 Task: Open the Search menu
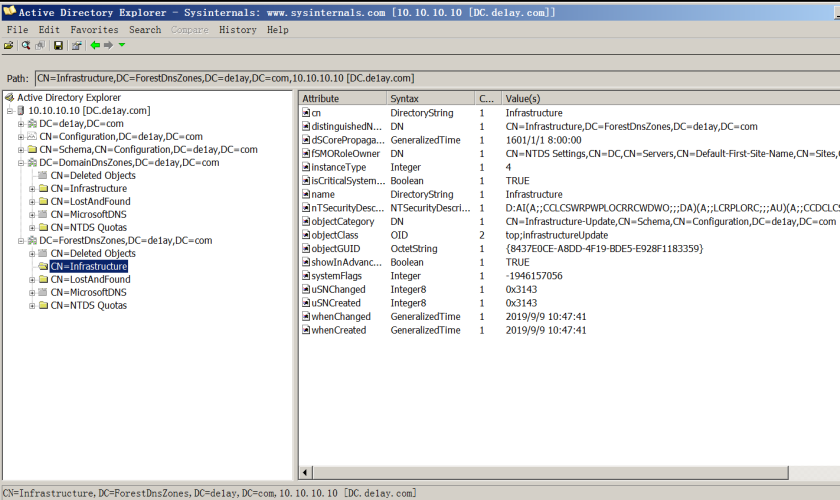[x=145, y=30]
